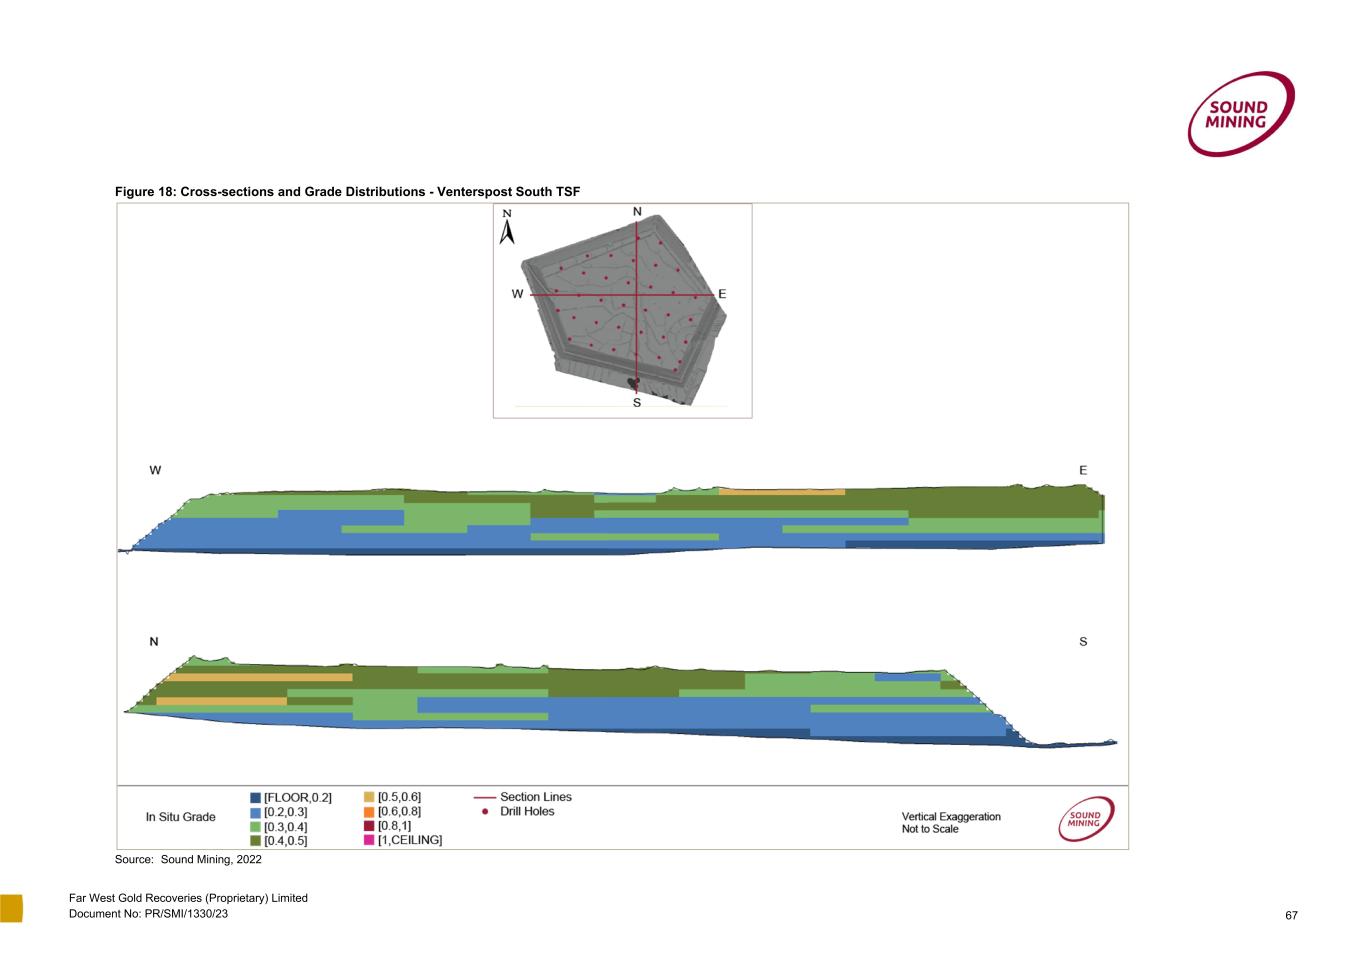Click the Section Lines red line symbol
1365x965 pixels.
[x=484, y=798]
